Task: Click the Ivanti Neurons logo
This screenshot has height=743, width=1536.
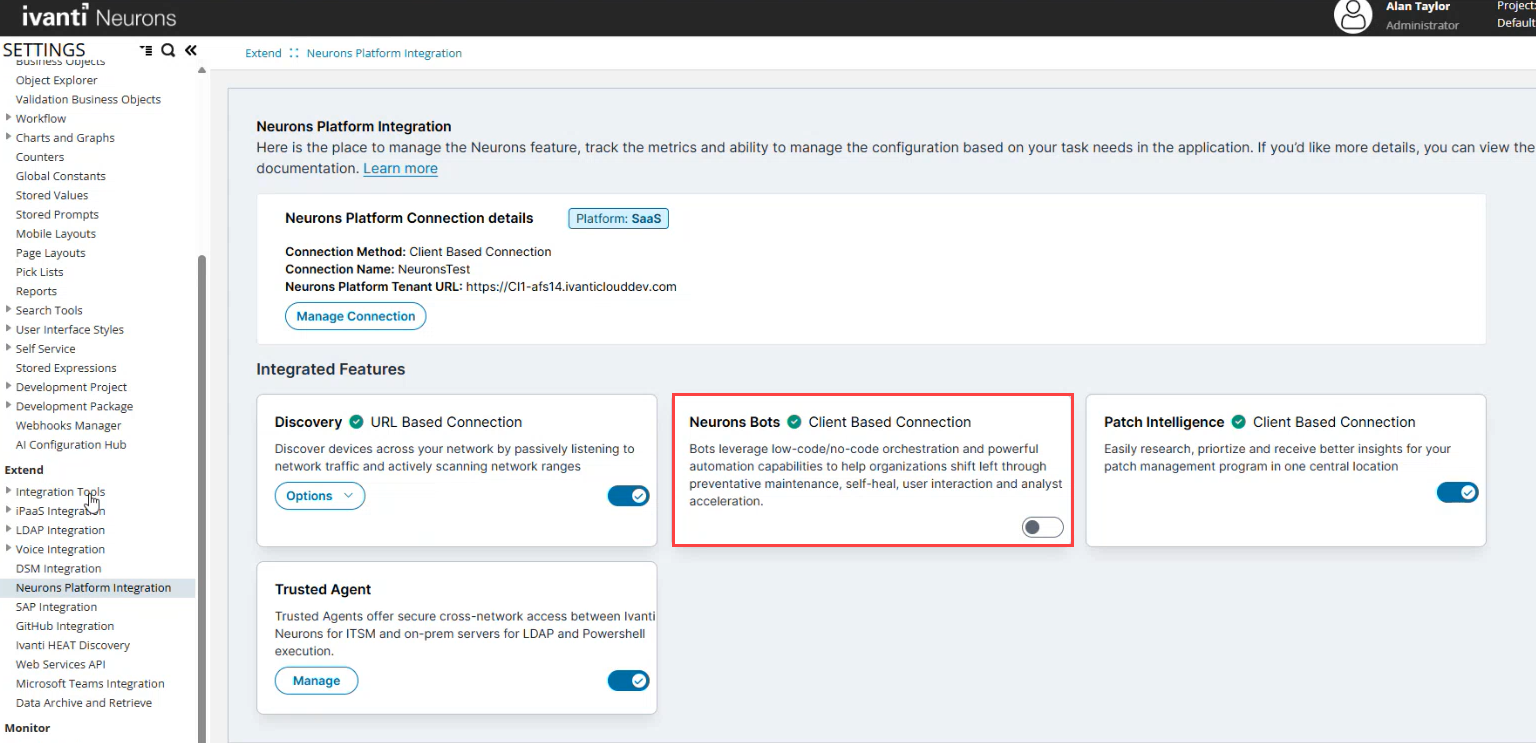Action: (98, 17)
